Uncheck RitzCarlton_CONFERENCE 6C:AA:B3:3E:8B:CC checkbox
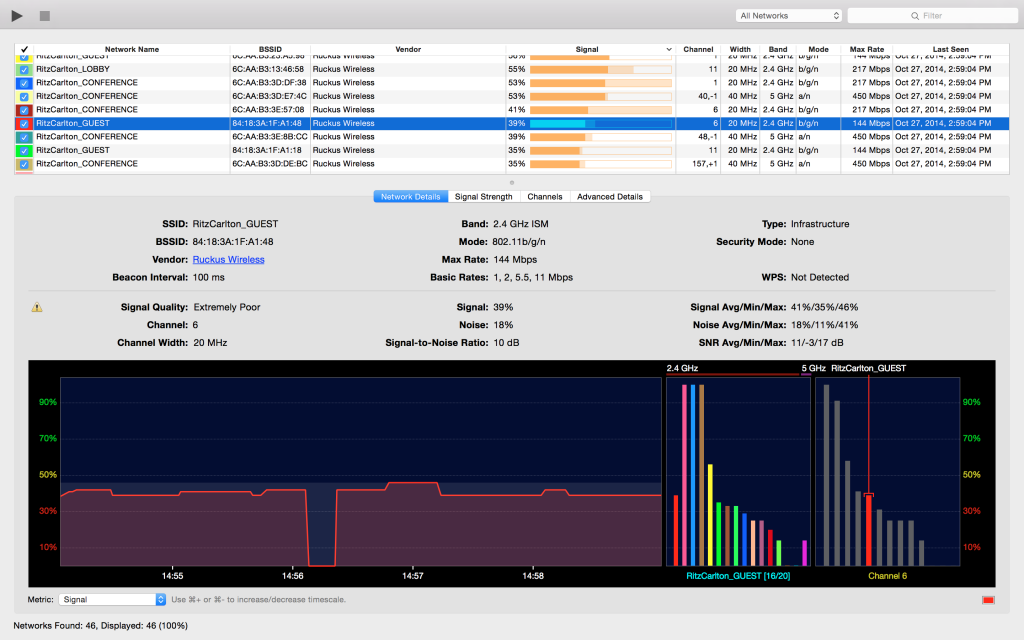Viewport: 1024px width, 640px height. tap(24, 137)
